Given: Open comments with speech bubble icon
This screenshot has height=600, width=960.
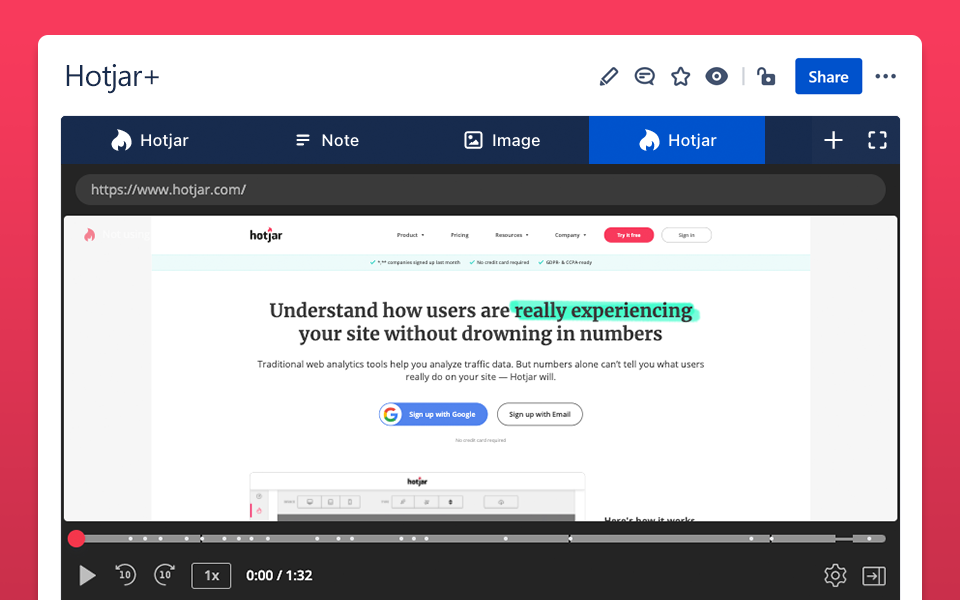Looking at the screenshot, I should (x=645, y=77).
